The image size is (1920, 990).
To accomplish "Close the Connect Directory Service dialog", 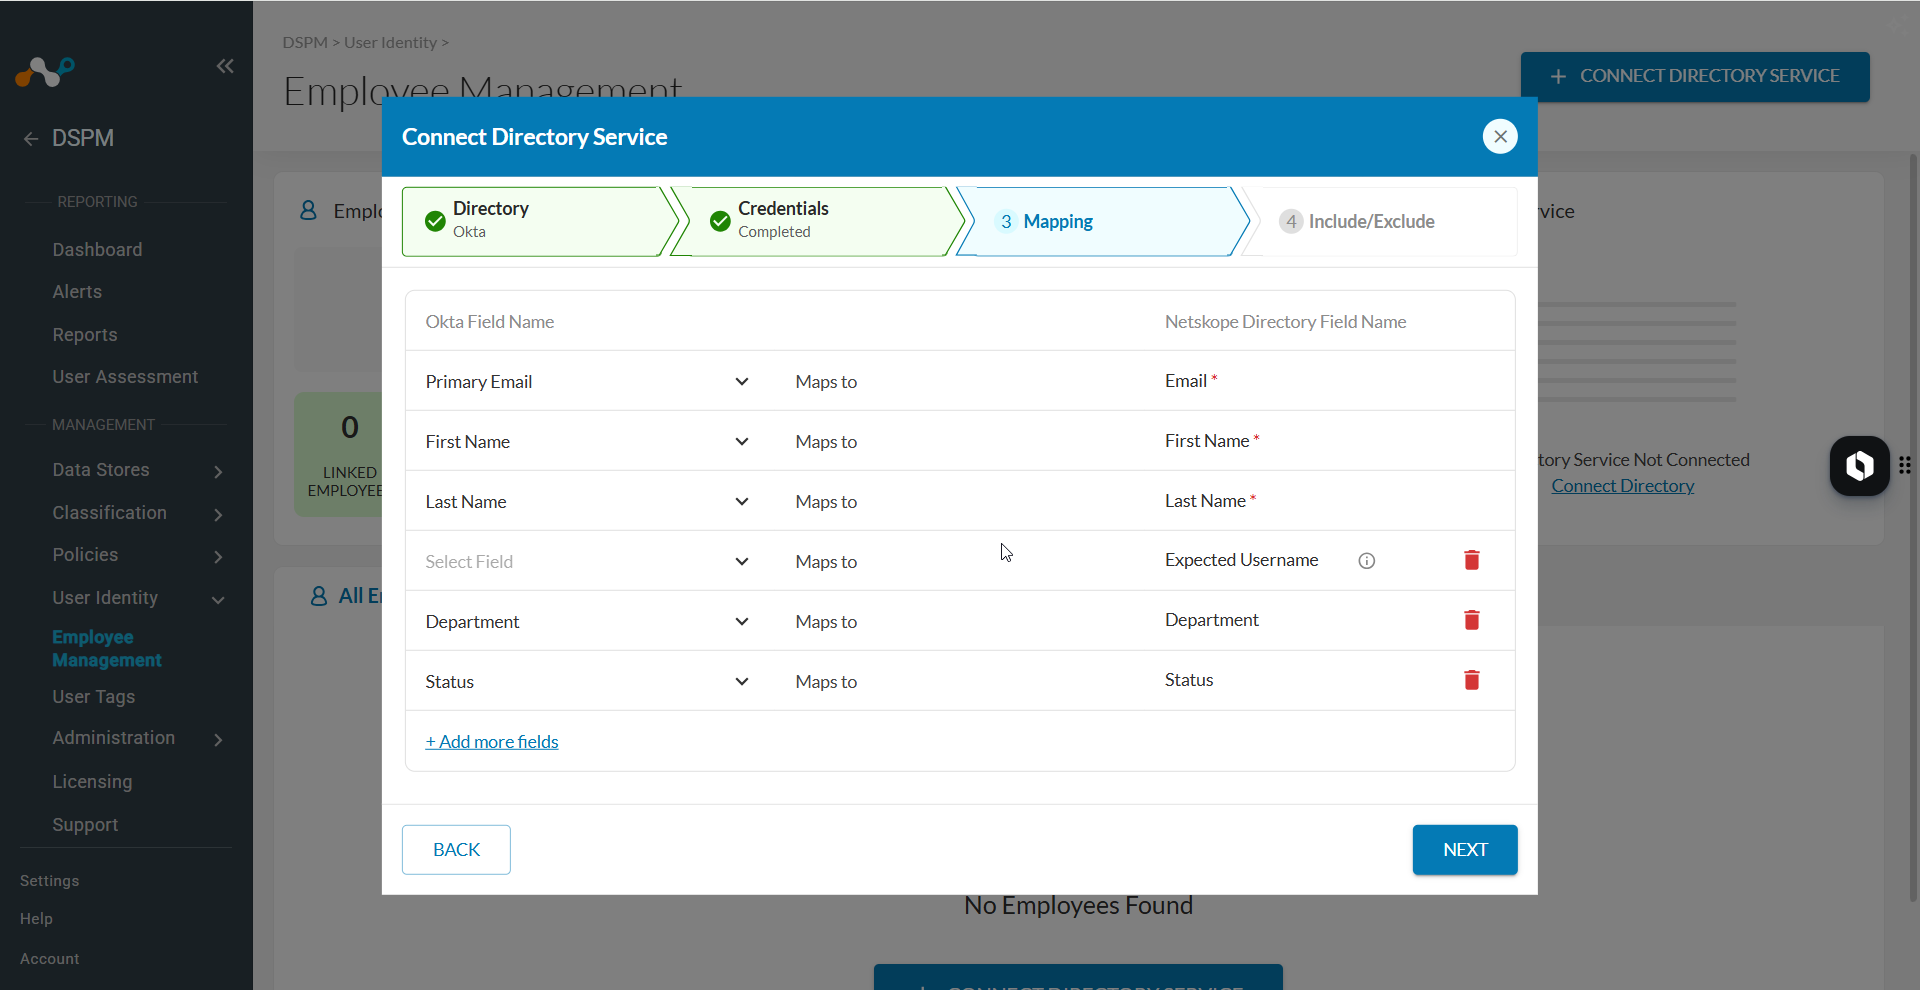I will point(1500,136).
